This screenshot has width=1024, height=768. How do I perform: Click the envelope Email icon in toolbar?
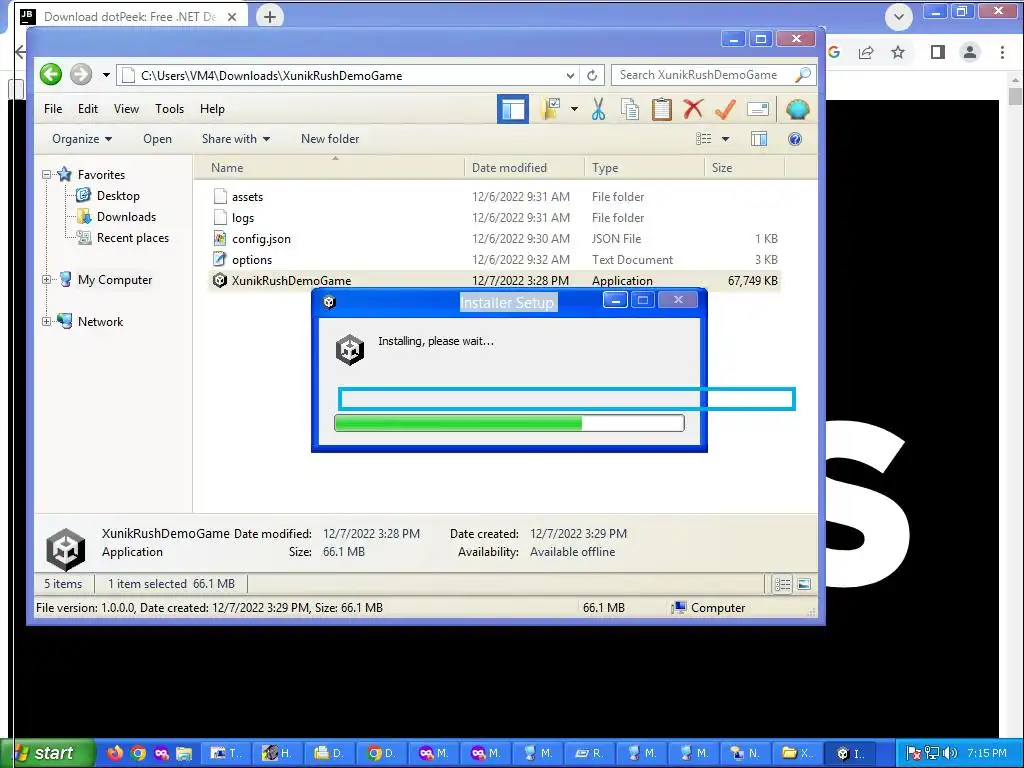pyautogui.click(x=758, y=109)
